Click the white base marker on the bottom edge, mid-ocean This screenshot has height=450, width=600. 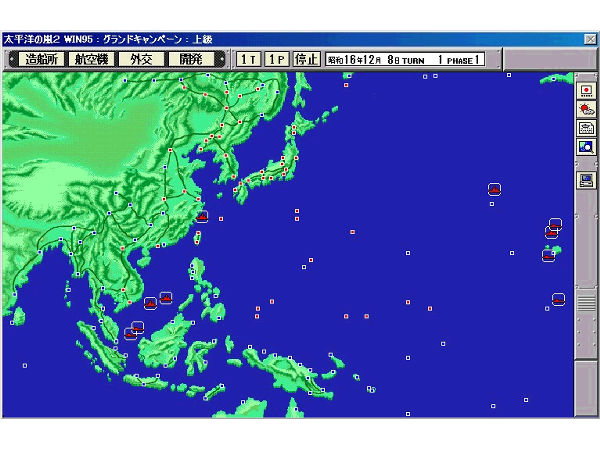(x=408, y=414)
